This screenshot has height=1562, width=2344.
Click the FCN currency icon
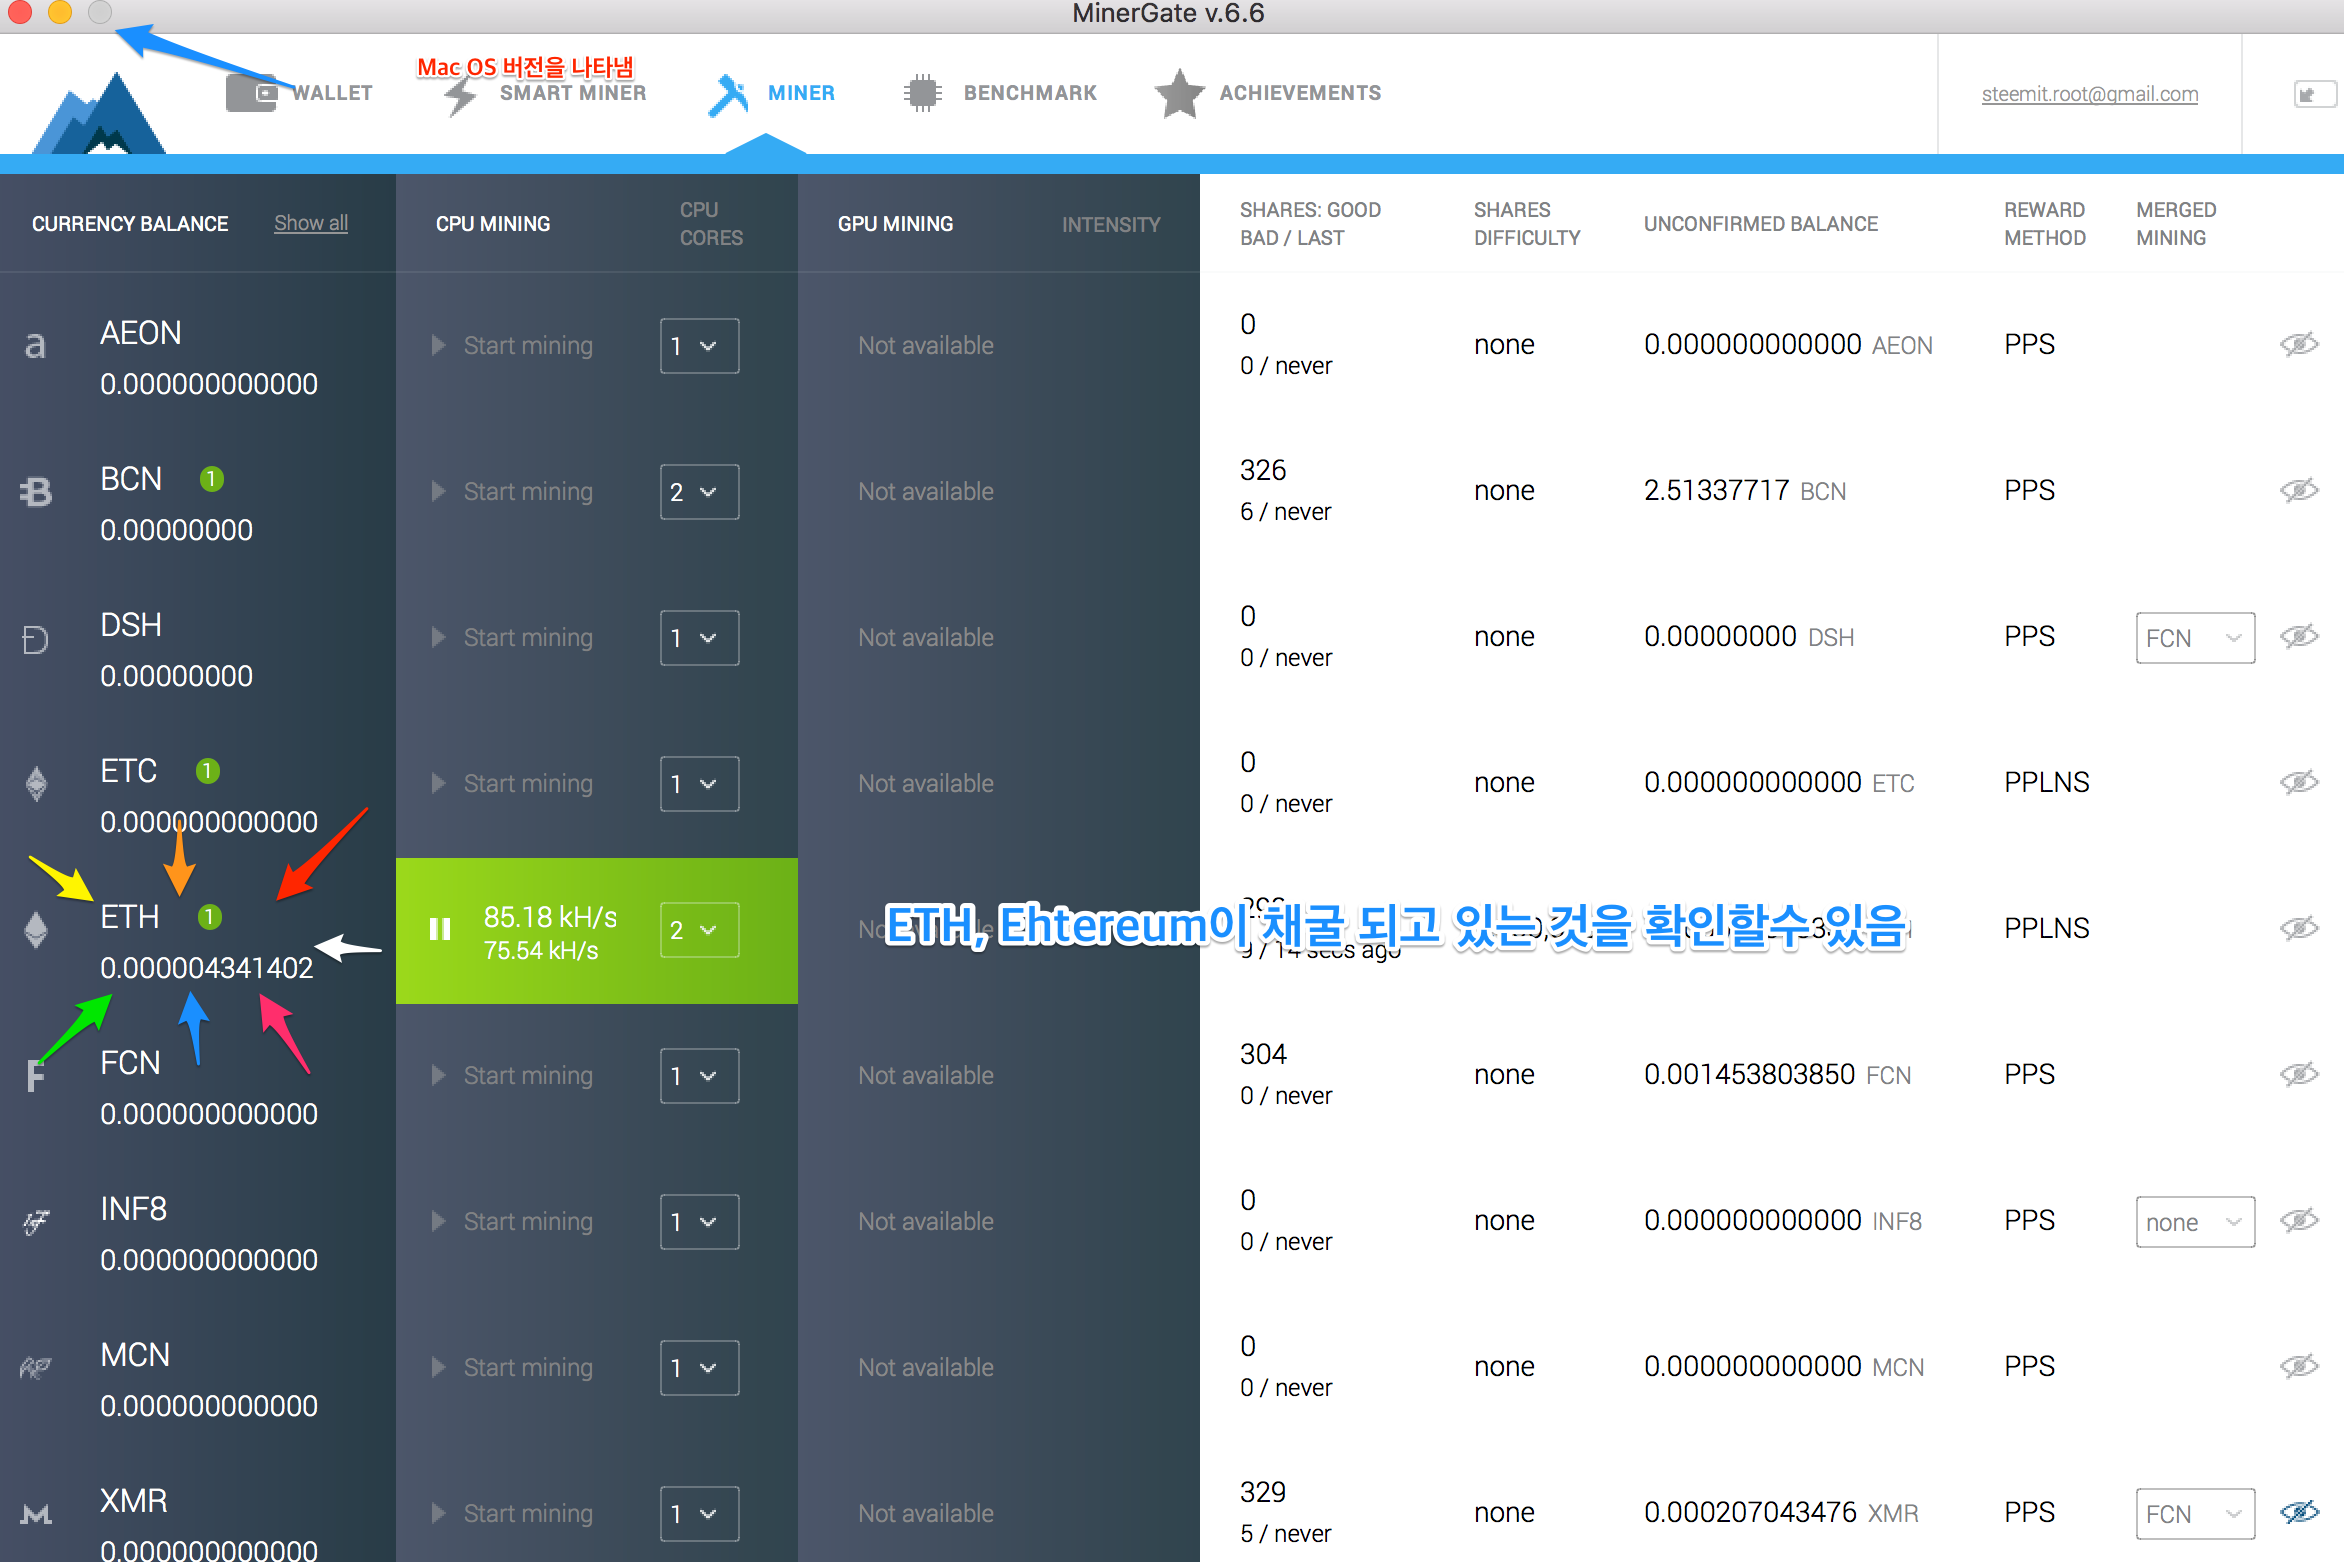[35, 1076]
